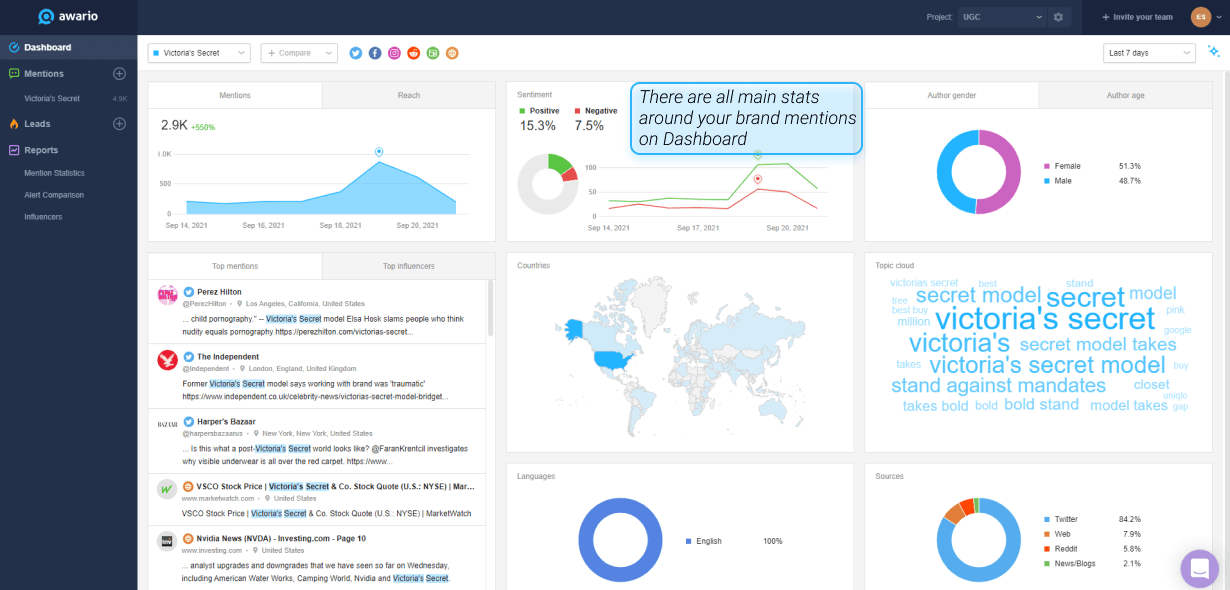Open The Independent mention title
Viewport: 1230px width, 590px height.
pos(228,357)
